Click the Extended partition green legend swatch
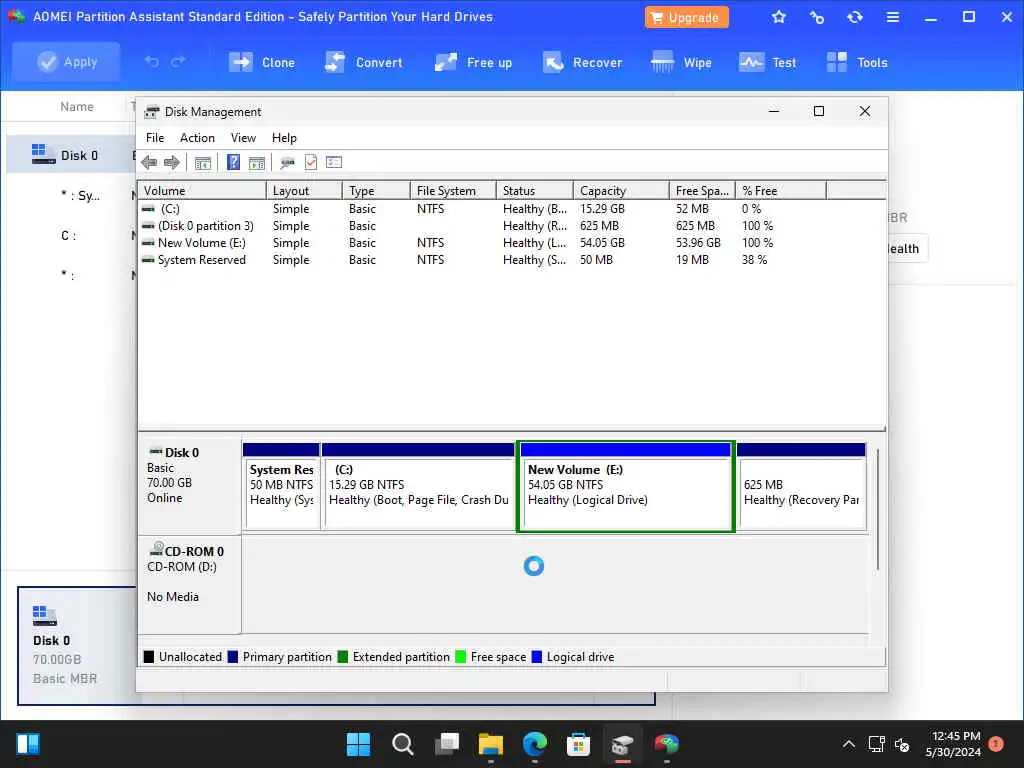The width and height of the screenshot is (1024, 768). [x=342, y=657]
